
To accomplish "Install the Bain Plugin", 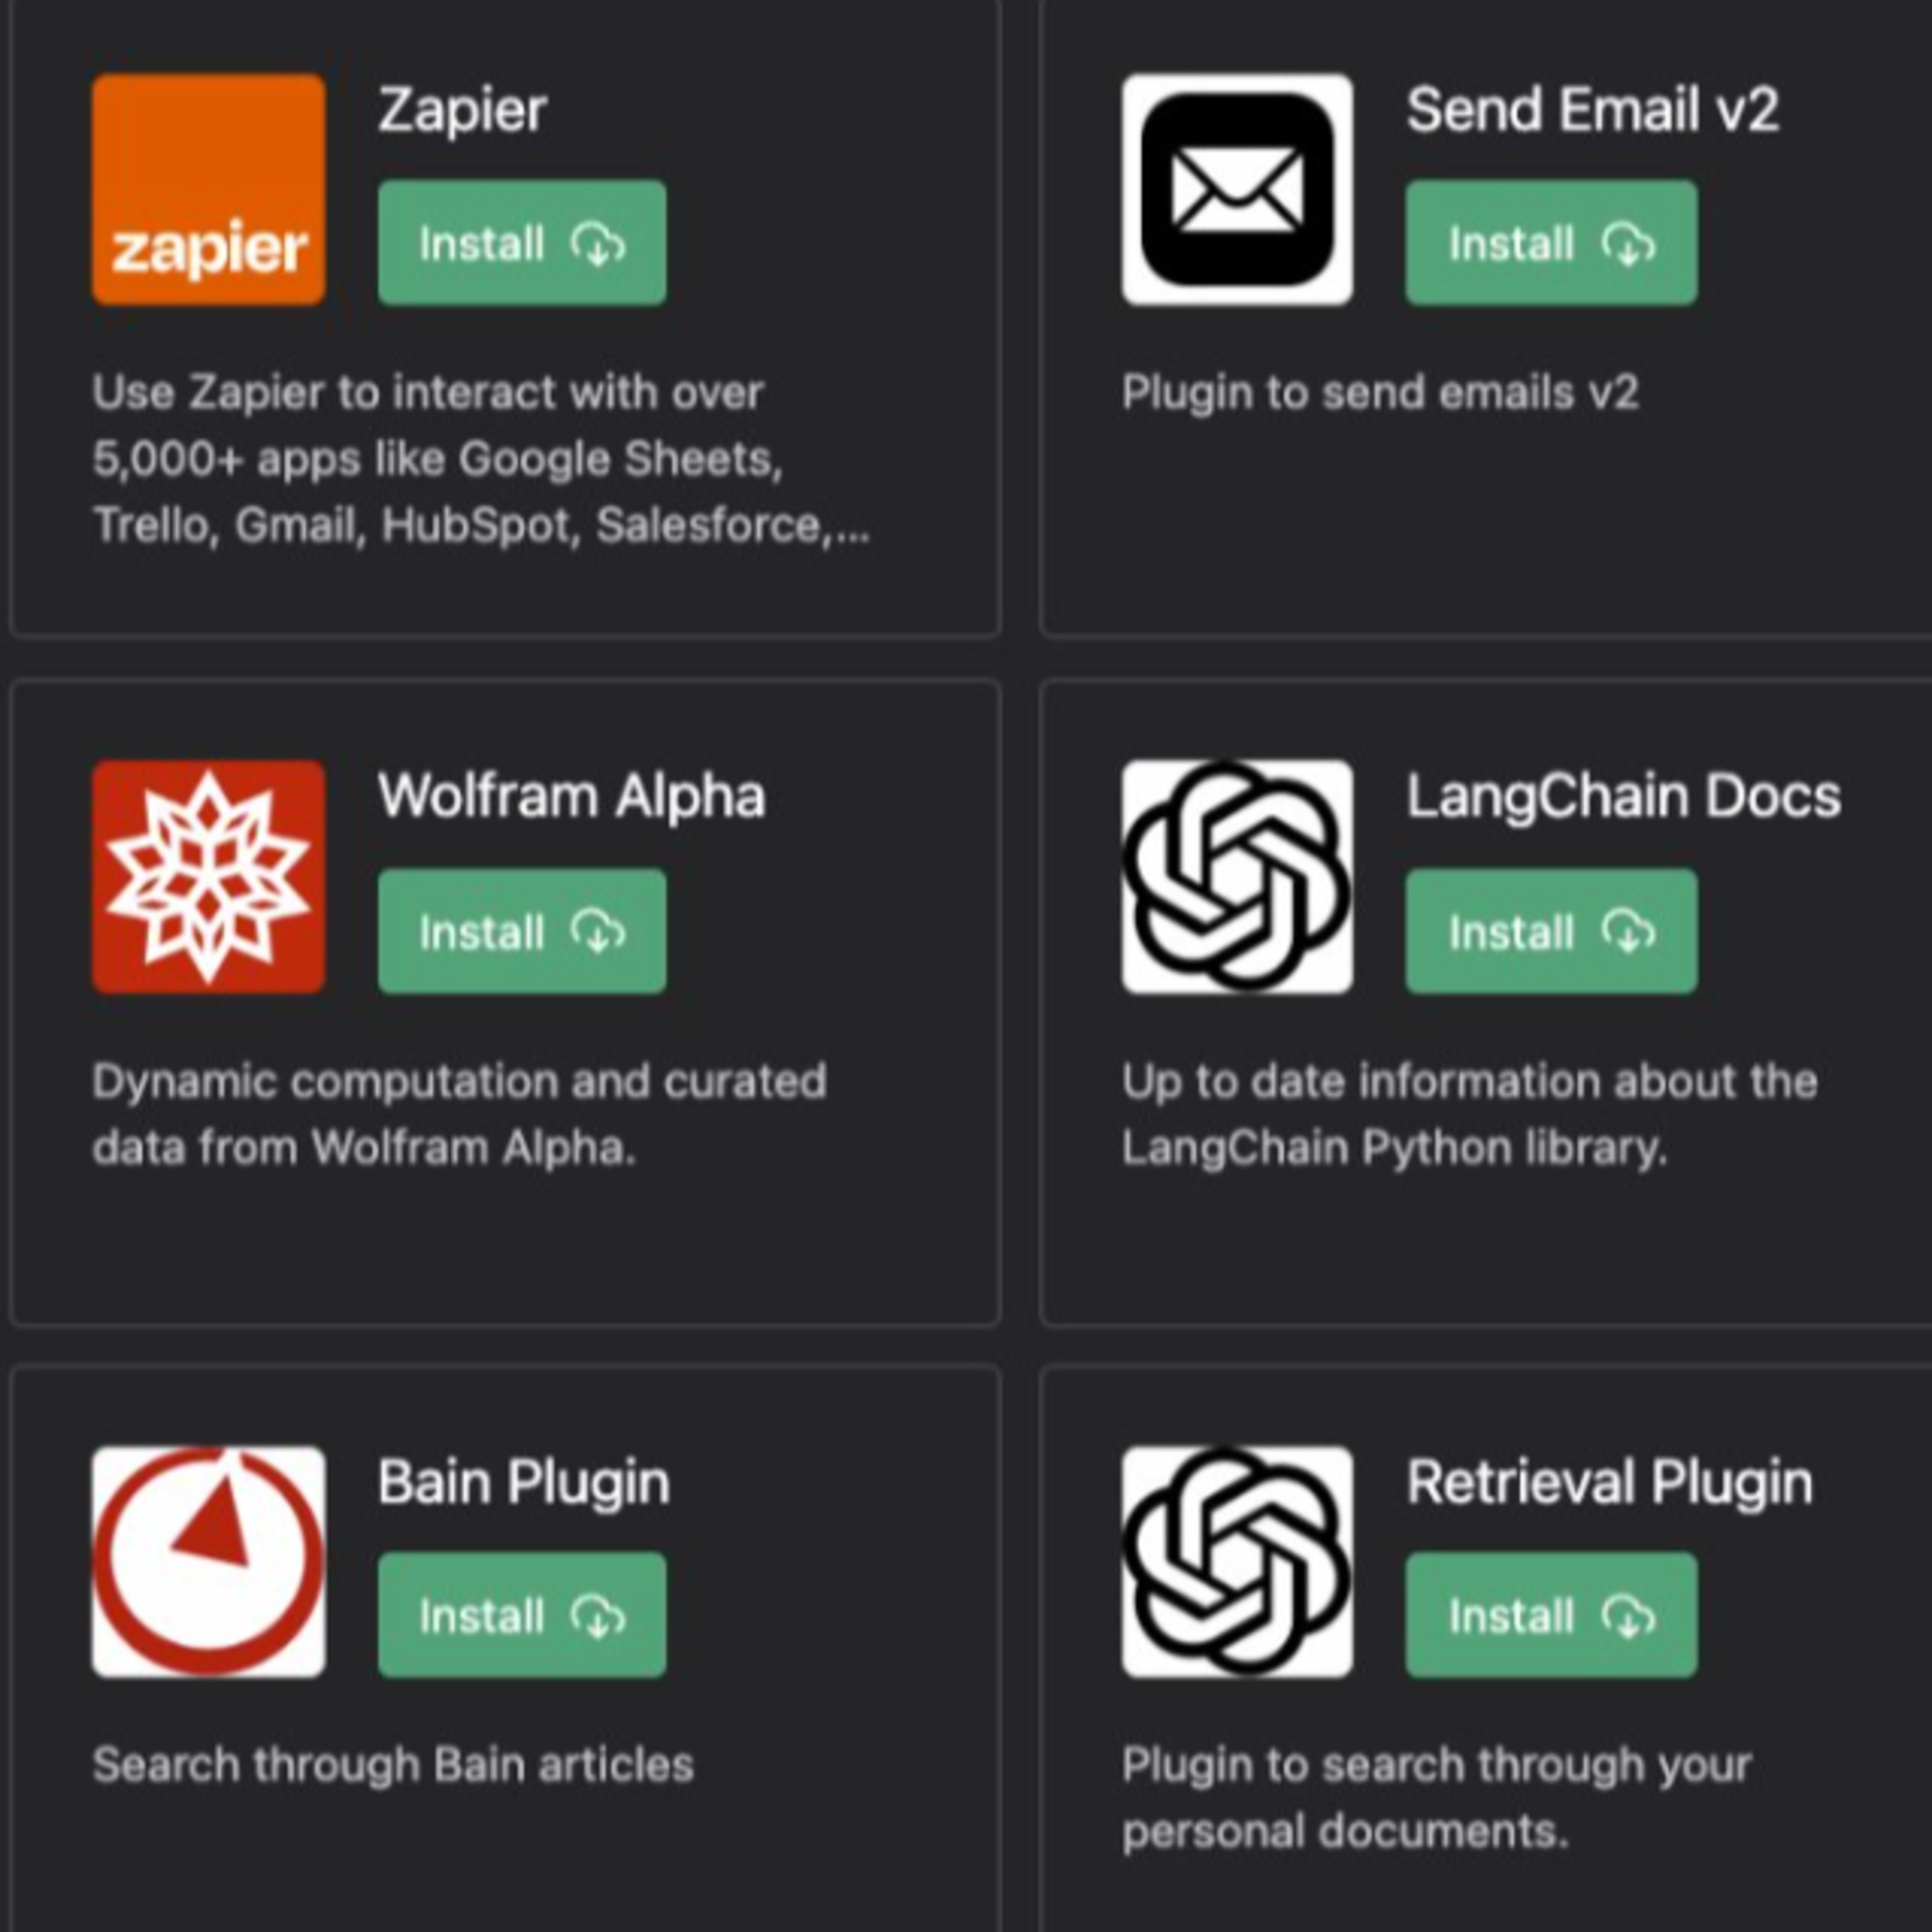I will tap(522, 1615).
